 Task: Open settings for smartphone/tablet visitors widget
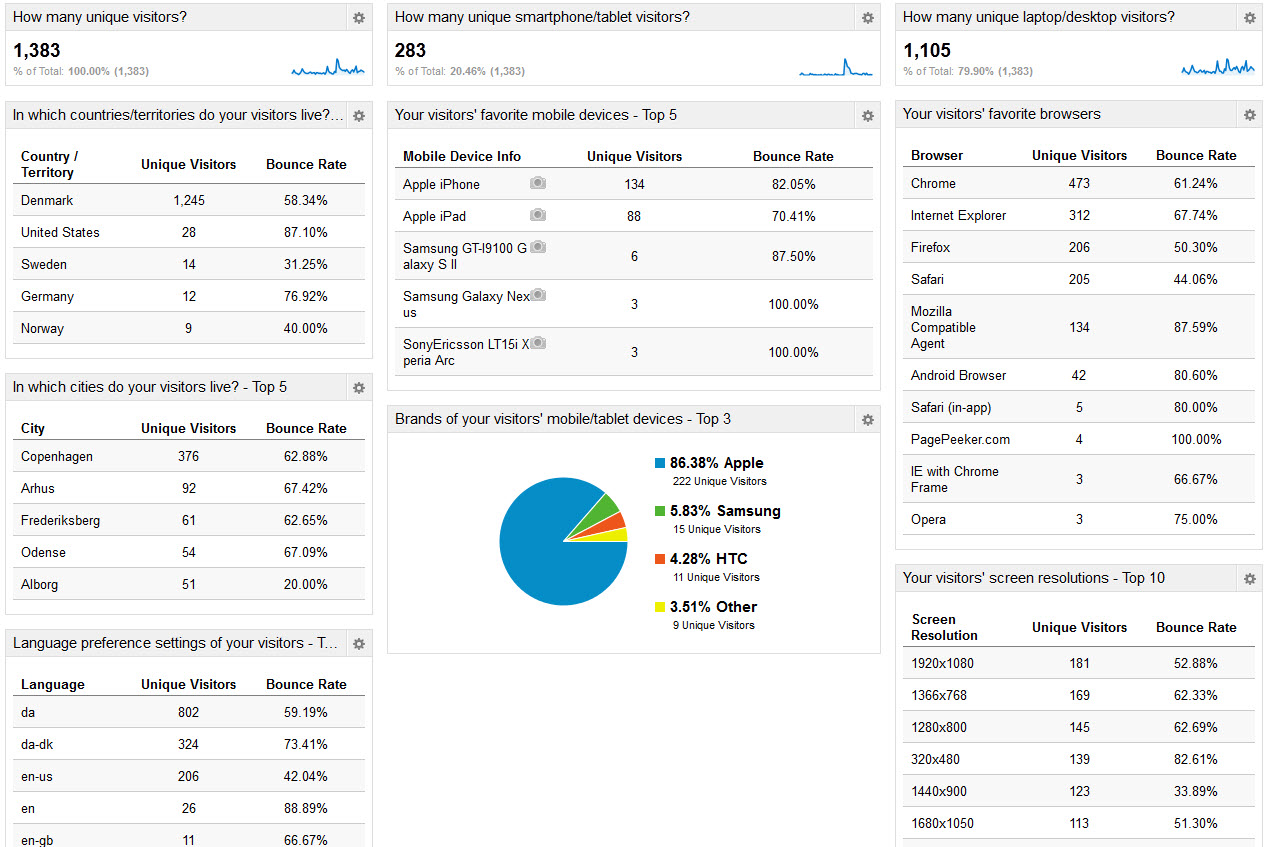coord(867,17)
